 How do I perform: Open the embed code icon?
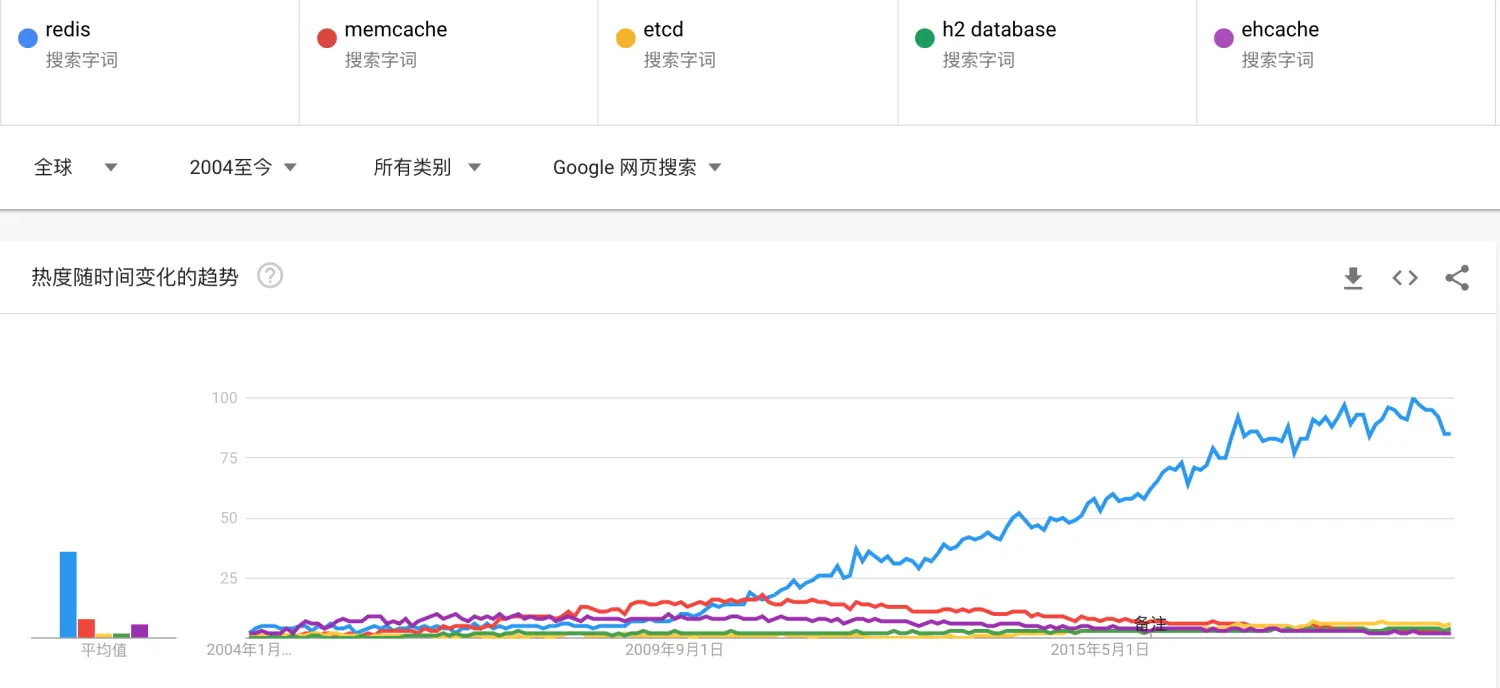1405,278
